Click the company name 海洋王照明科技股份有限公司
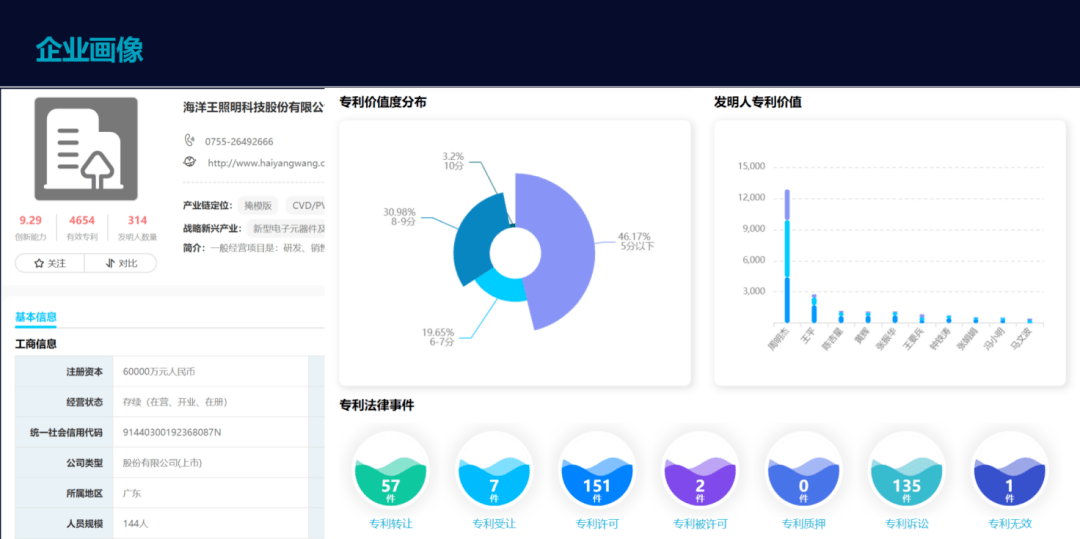 coord(253,107)
